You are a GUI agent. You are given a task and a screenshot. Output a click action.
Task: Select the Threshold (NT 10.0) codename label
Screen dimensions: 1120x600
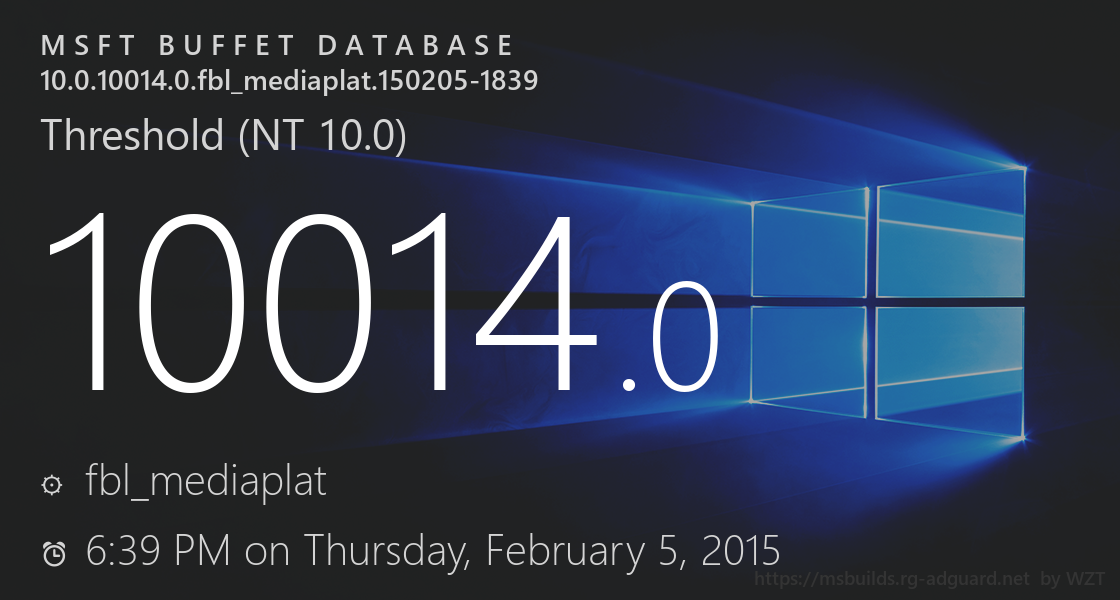[x=223, y=135]
